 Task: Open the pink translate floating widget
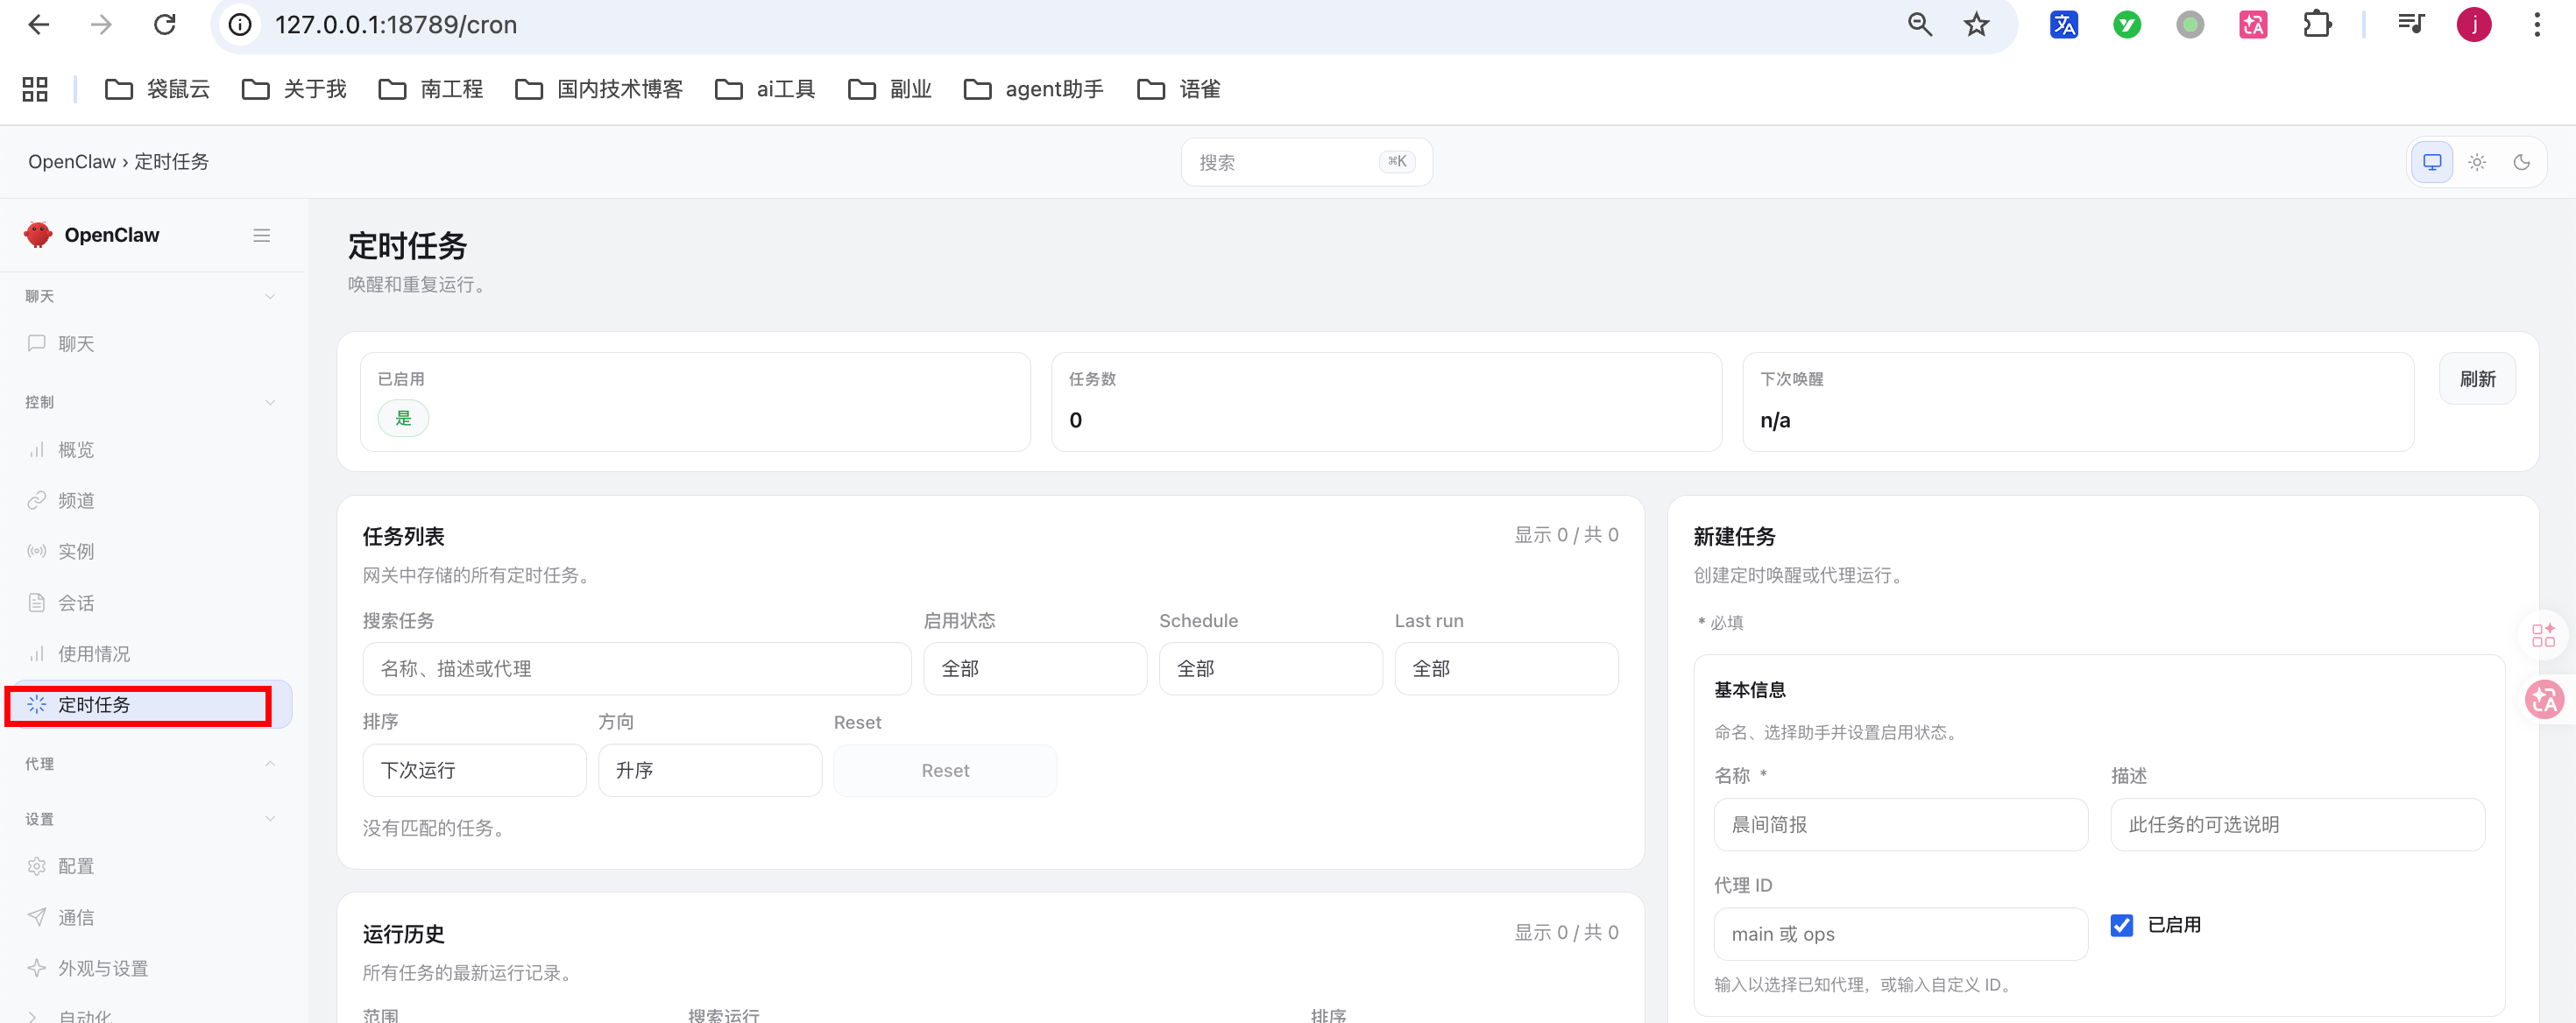click(x=2544, y=699)
